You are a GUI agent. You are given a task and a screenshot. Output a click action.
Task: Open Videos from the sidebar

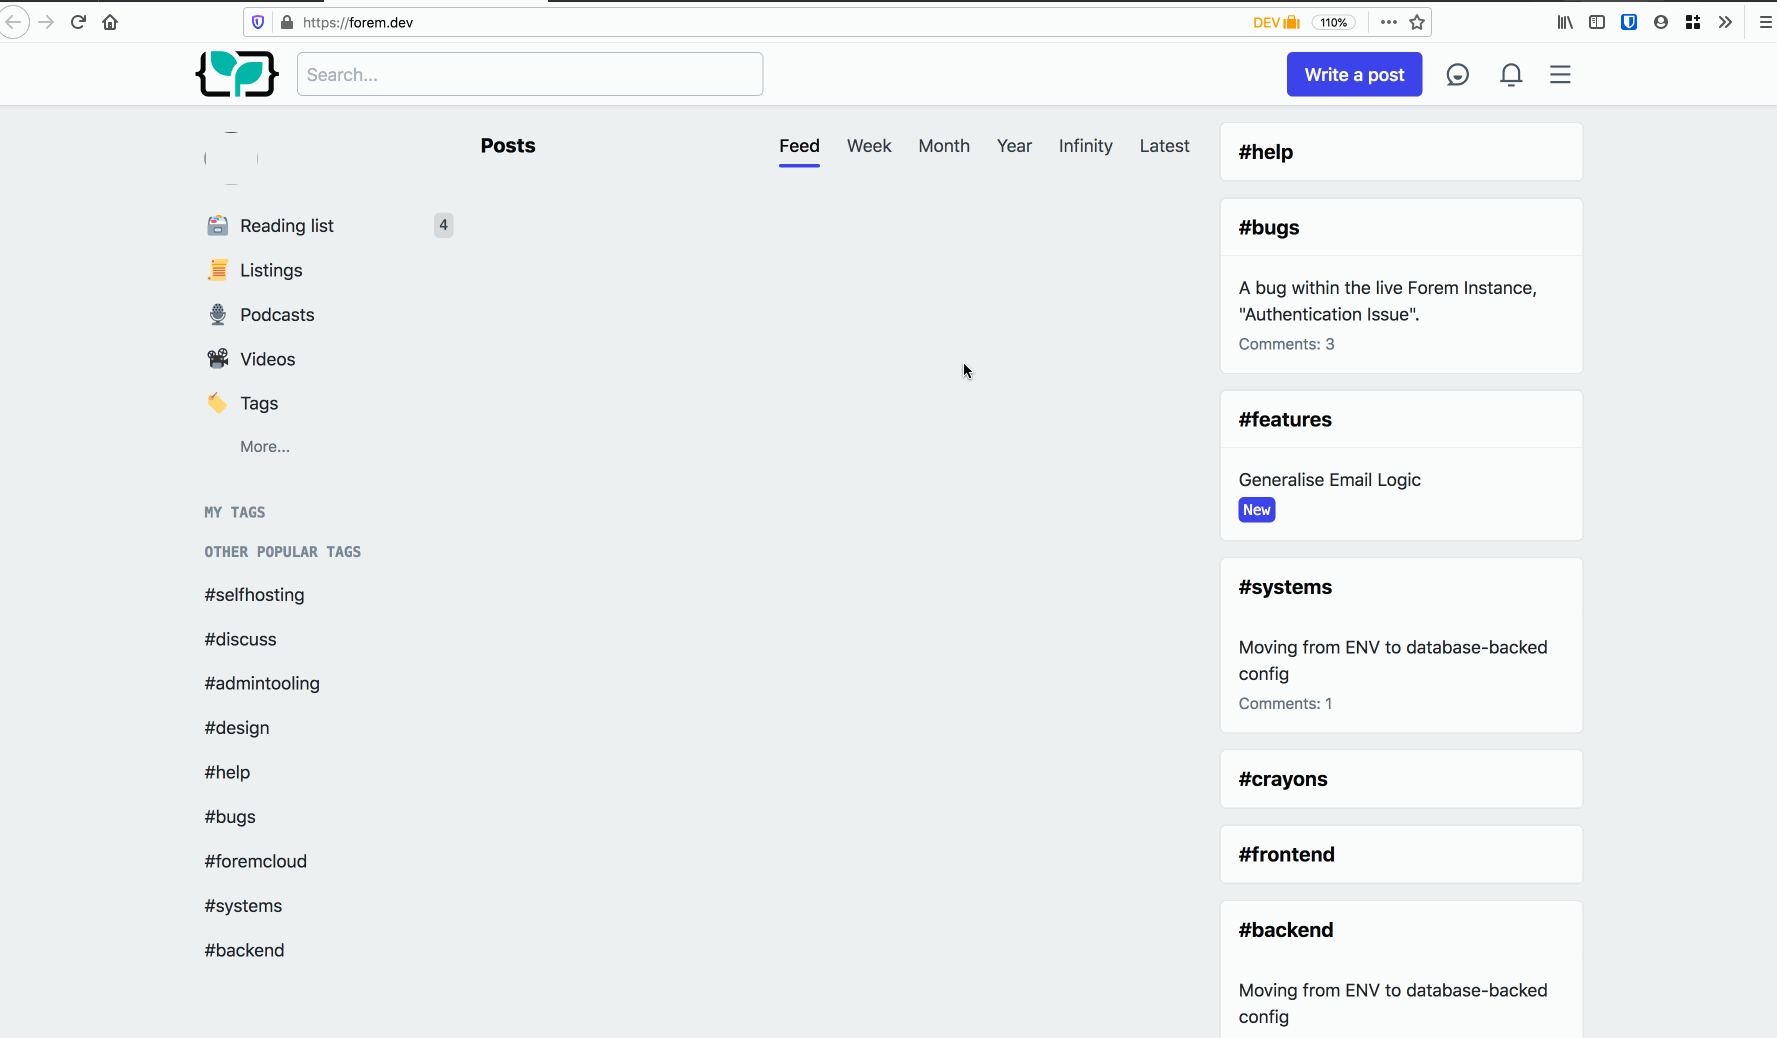click(x=267, y=359)
